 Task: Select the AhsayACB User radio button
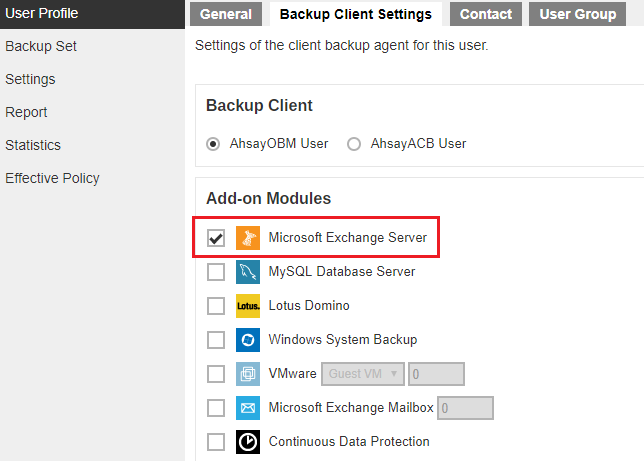click(x=354, y=144)
